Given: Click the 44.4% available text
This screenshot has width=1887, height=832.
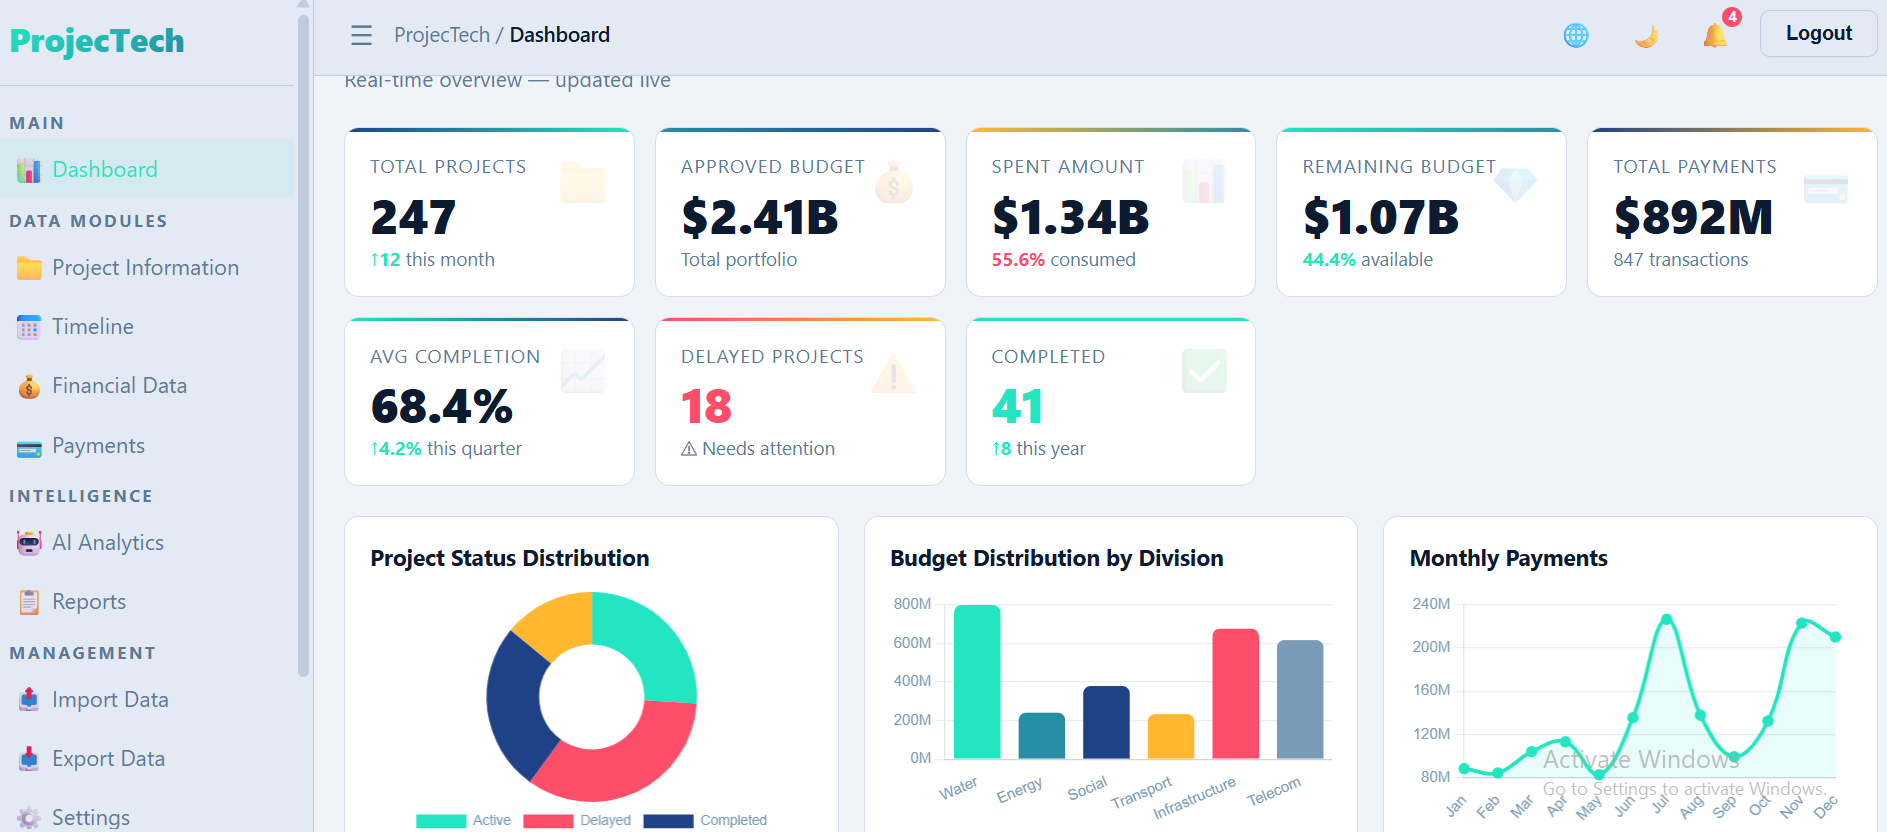Looking at the screenshot, I should 1367,260.
